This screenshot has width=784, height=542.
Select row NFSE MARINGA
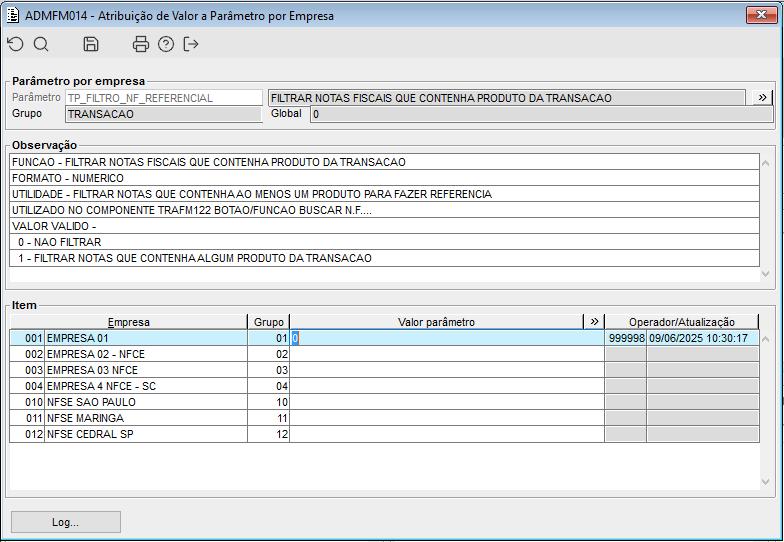point(384,418)
